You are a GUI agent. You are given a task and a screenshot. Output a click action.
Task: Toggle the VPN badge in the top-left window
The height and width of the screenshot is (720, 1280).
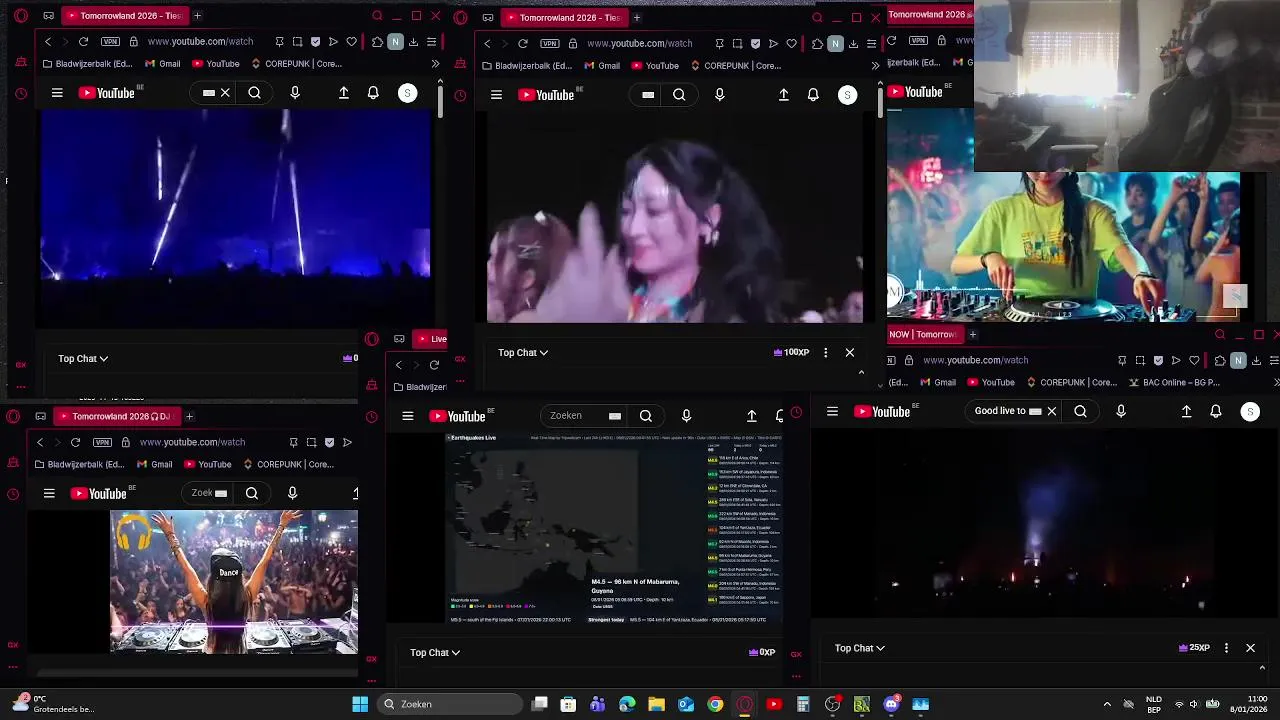[110, 42]
